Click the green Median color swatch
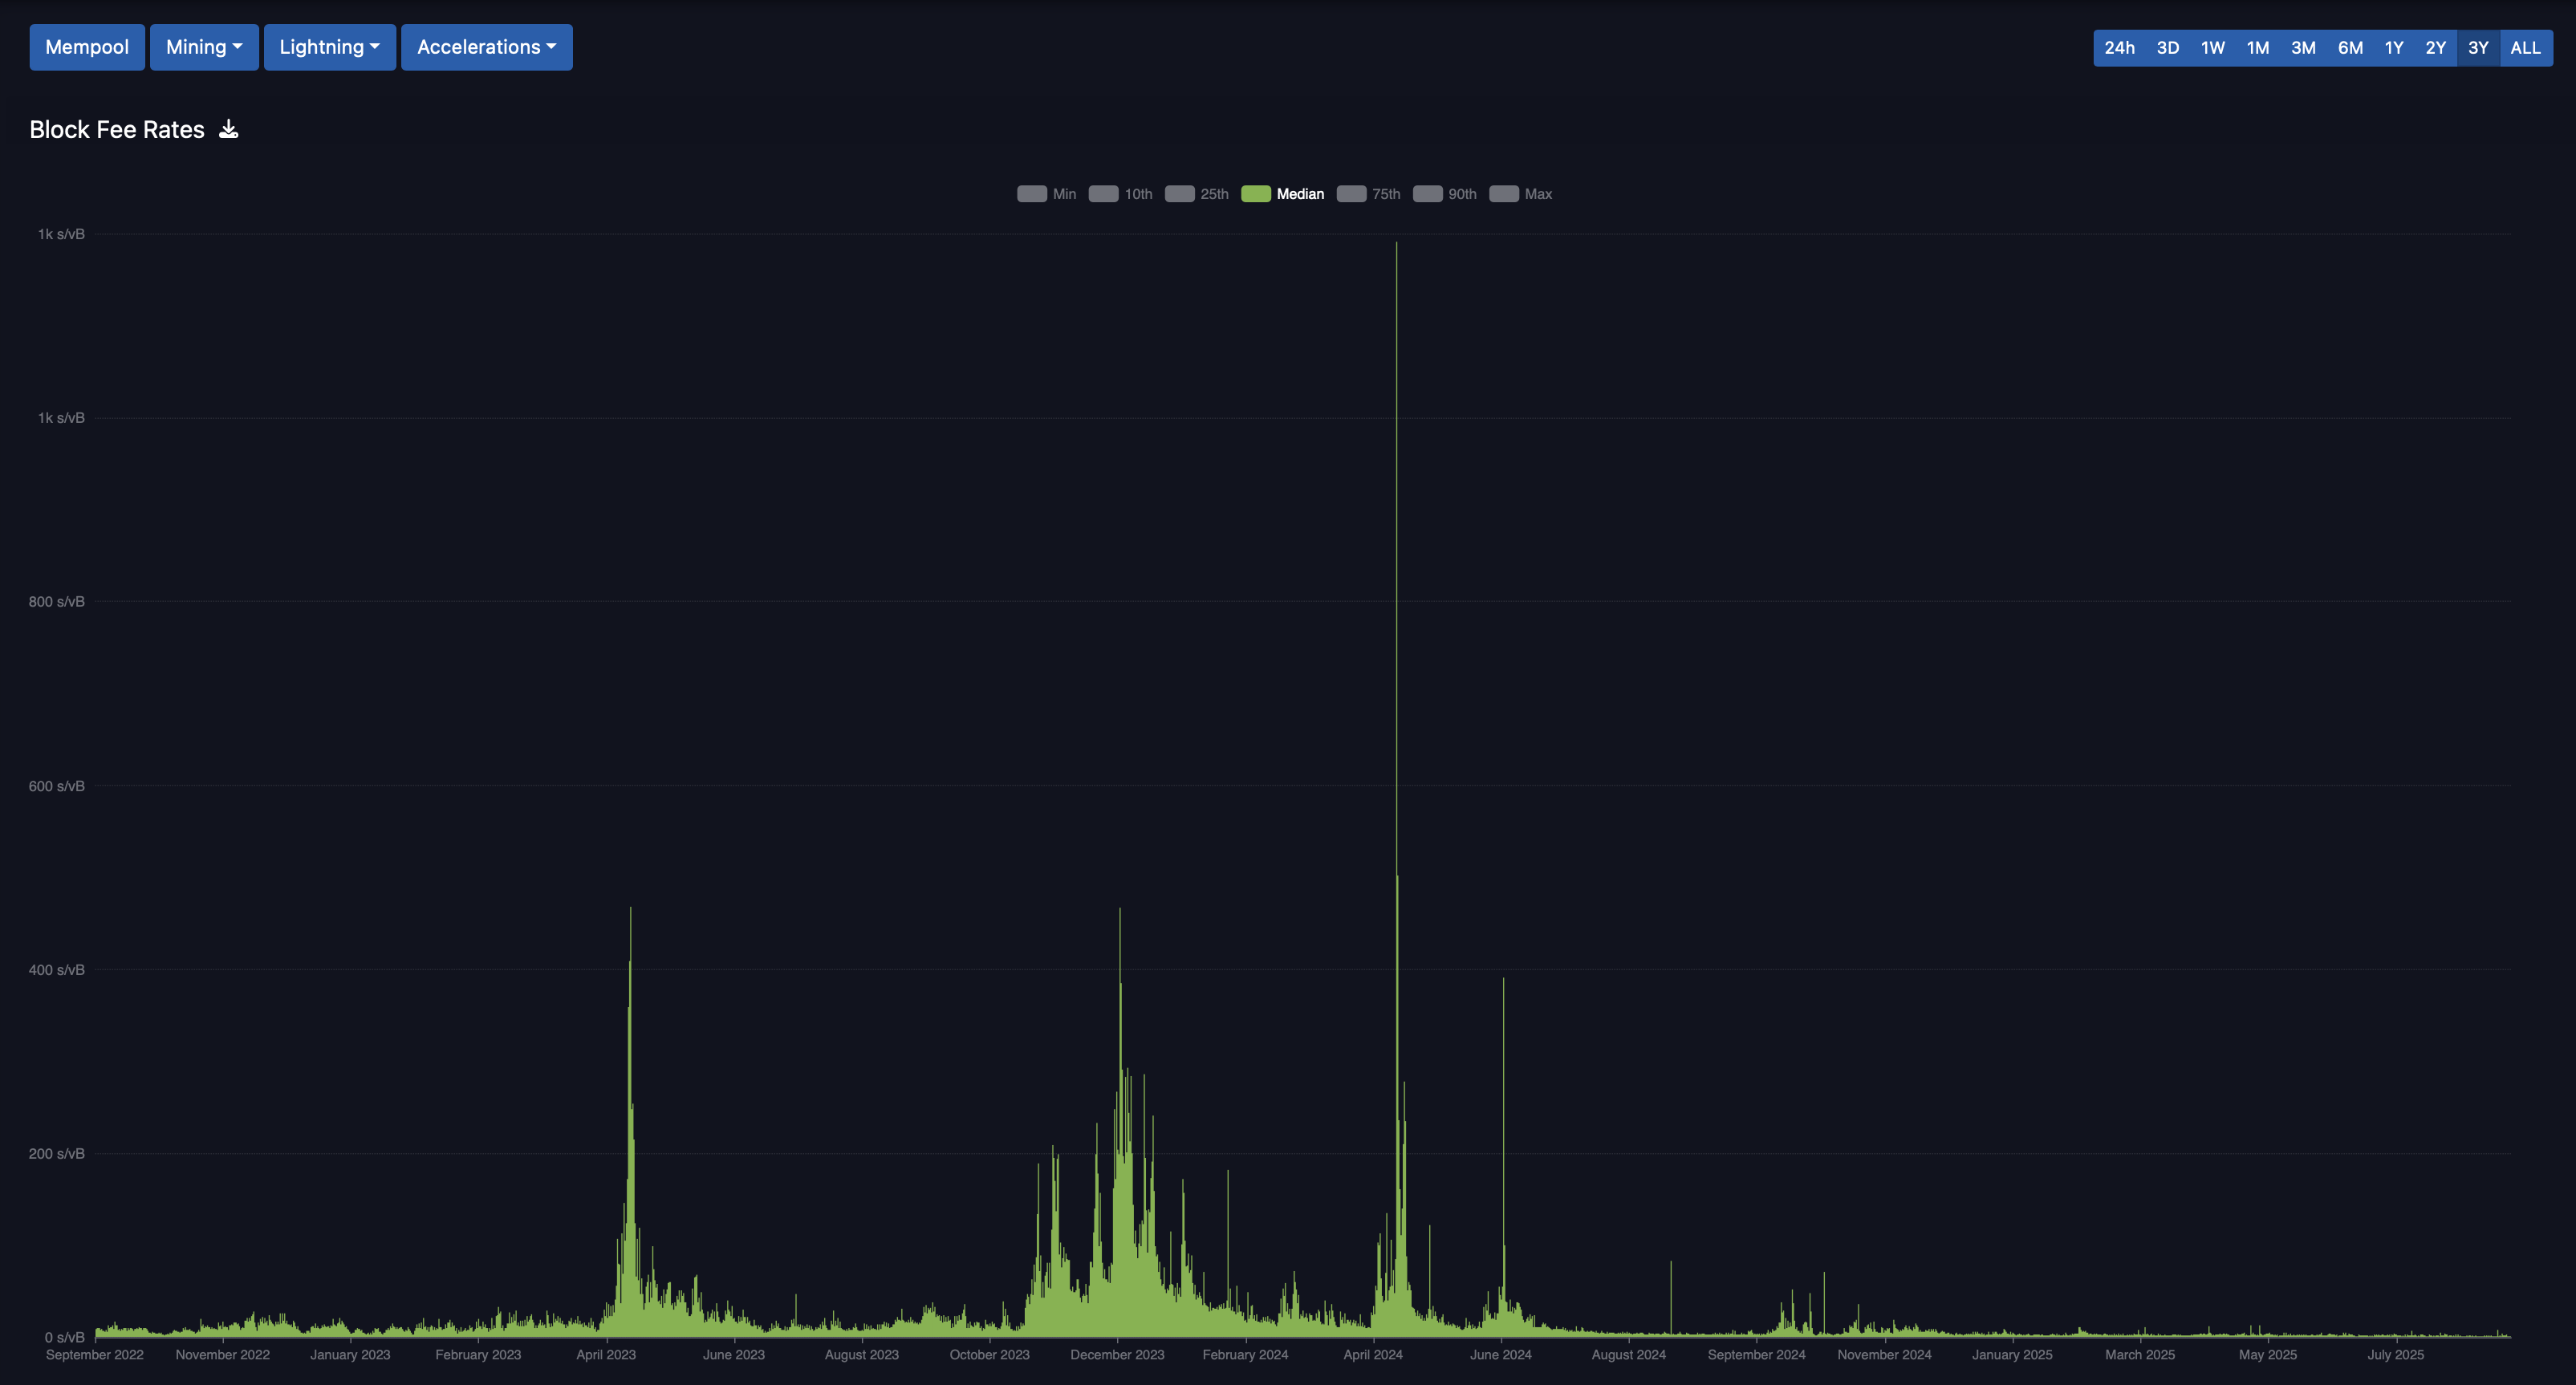2576x1385 pixels. [x=1256, y=194]
